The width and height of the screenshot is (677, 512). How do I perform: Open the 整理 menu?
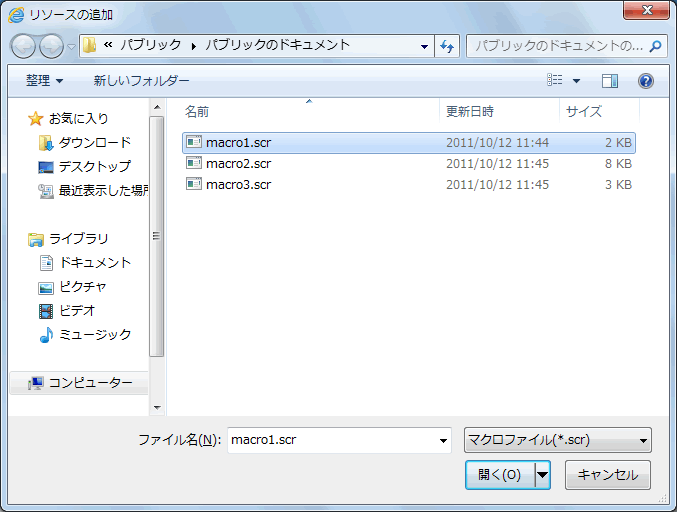pos(44,81)
